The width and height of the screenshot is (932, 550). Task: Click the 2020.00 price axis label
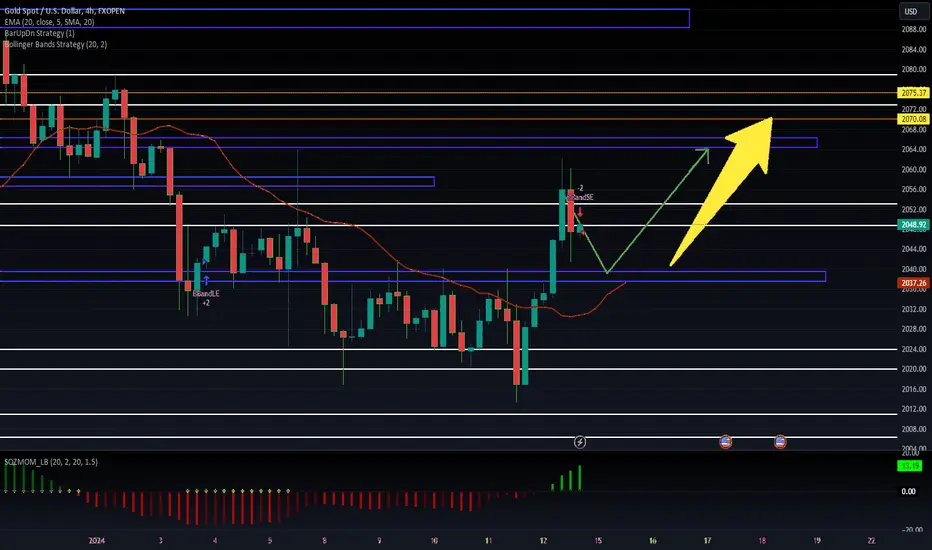click(914, 369)
